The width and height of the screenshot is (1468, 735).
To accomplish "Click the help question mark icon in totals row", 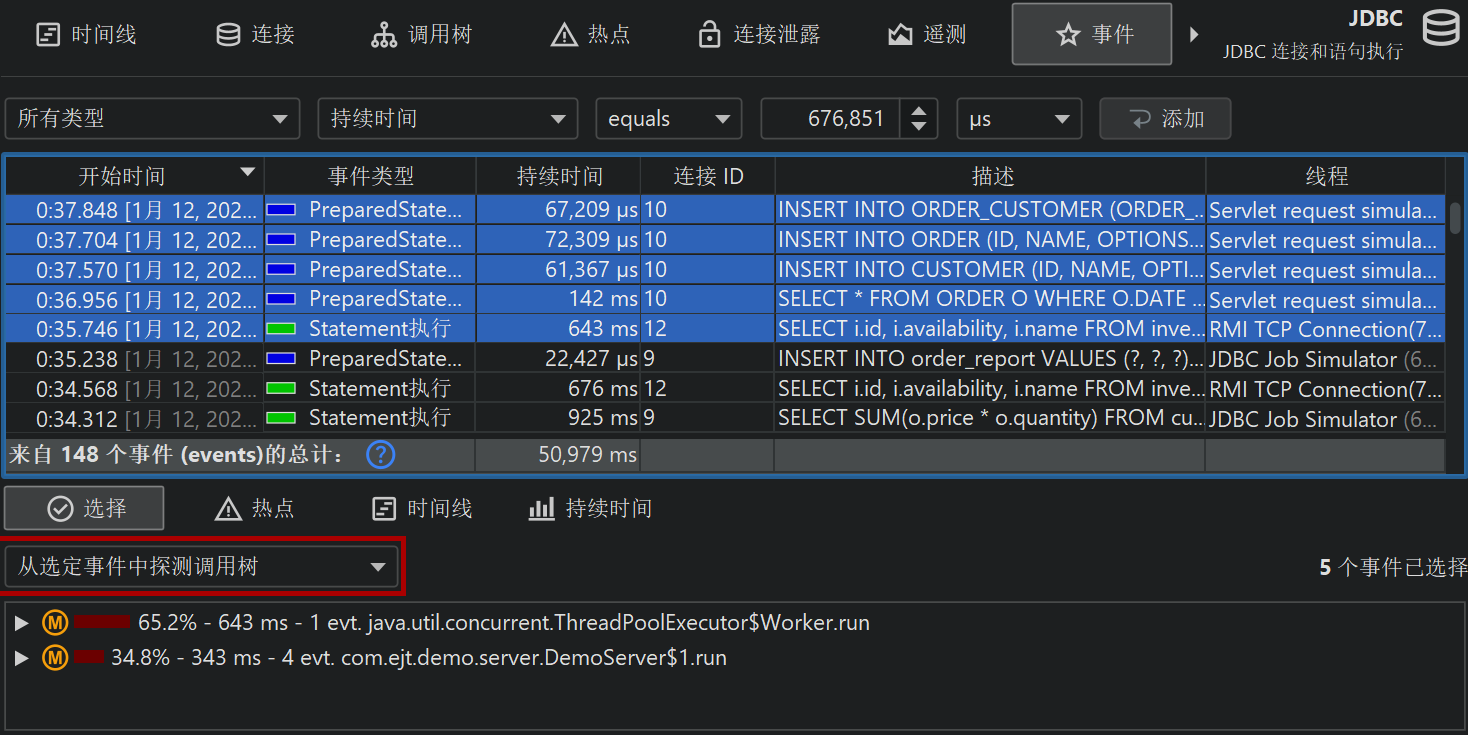I will [380, 455].
